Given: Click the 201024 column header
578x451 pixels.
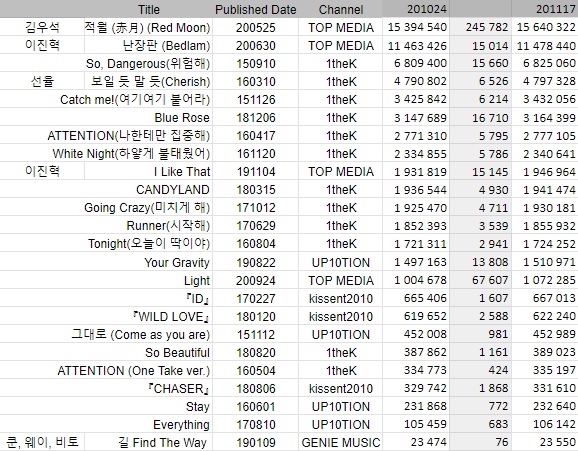Looking at the screenshot, I should click(416, 9).
